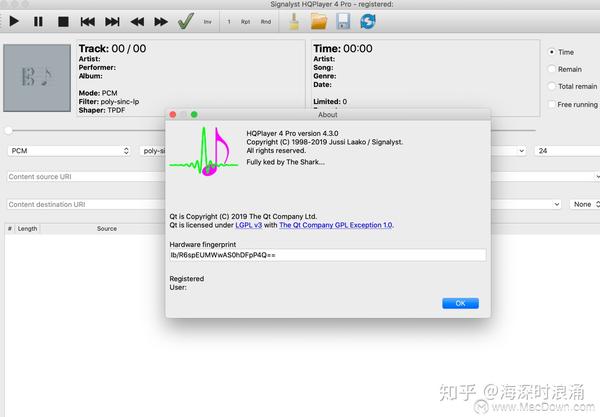Toggle the Rpt repeat button

(x=245, y=22)
